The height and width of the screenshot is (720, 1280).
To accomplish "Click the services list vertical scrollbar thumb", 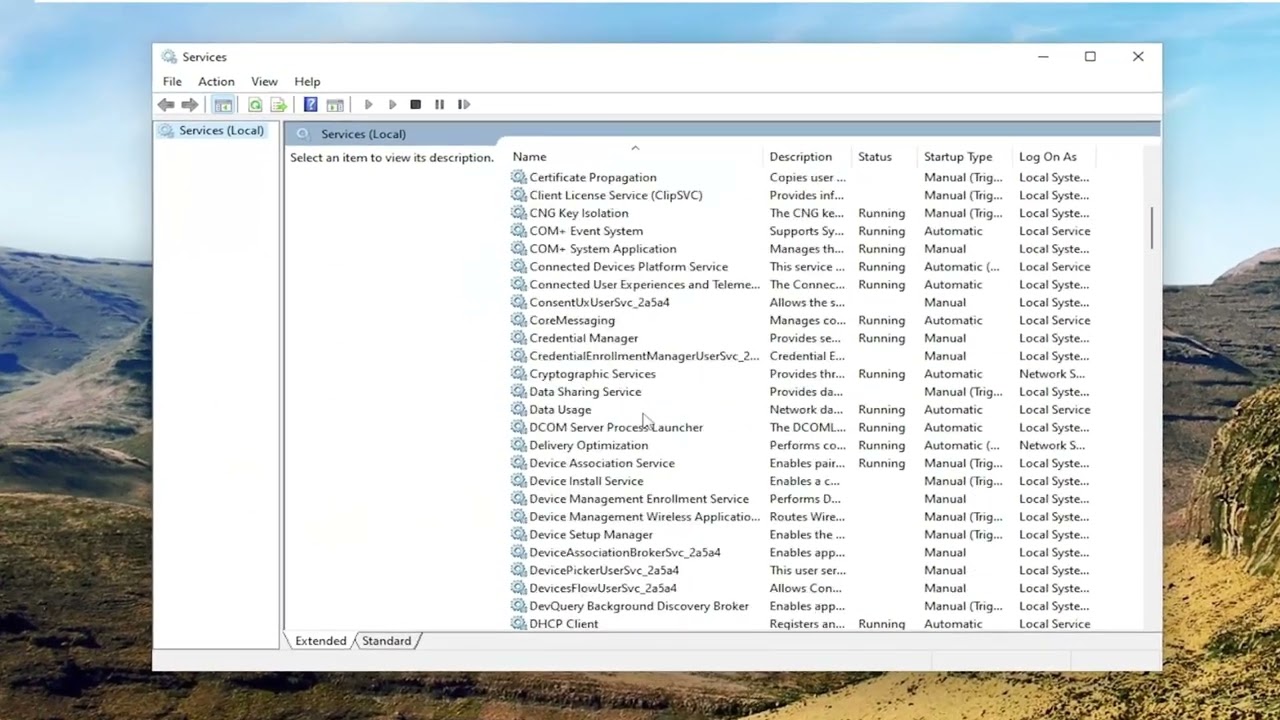I will coord(1152,228).
